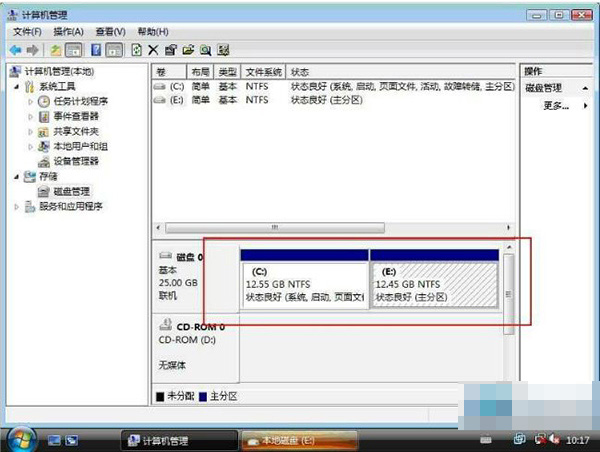Open the 查看(V) menu
Screen dimensions: 600x452
(110, 32)
